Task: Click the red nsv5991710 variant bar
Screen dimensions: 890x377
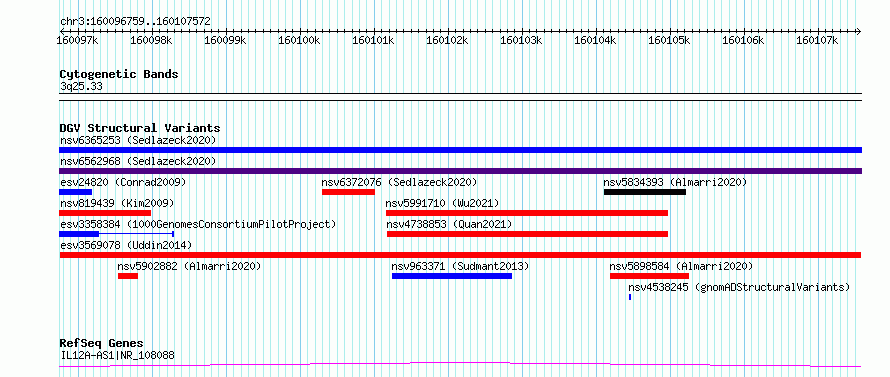Action: pos(527,213)
